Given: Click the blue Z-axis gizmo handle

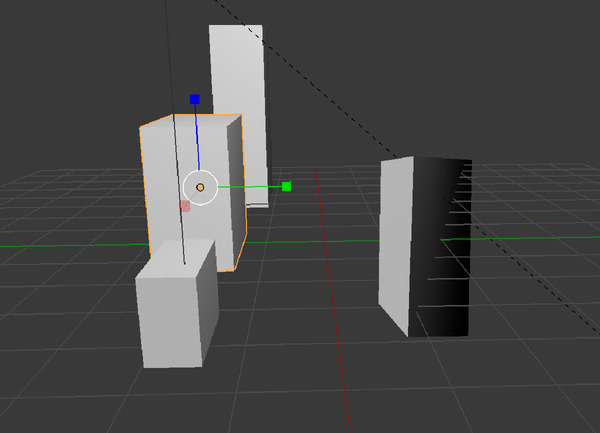Looking at the screenshot, I should point(195,99).
